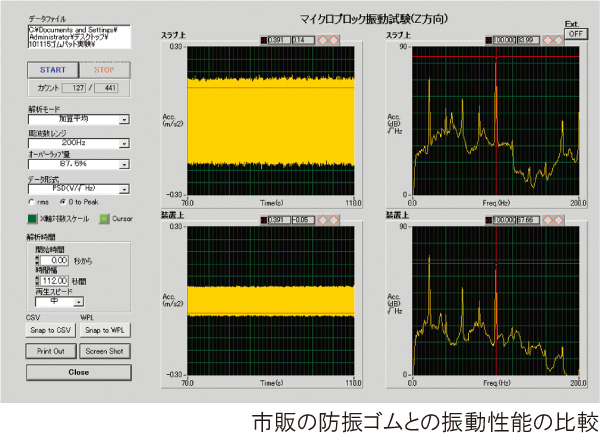This screenshot has width=600, height=434.
Task: Open the overlap amount 87.5% dropdown
Action: [x=124, y=164]
